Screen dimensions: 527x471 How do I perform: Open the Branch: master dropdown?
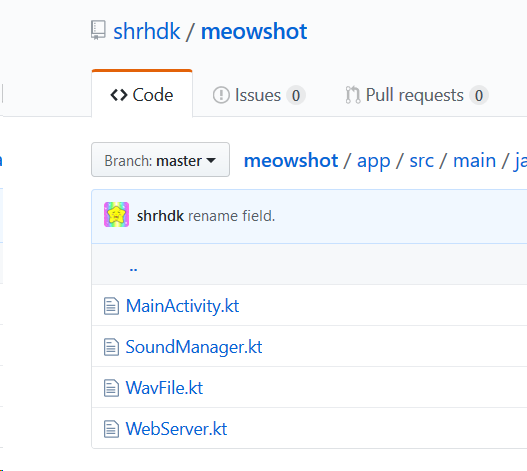tap(160, 160)
